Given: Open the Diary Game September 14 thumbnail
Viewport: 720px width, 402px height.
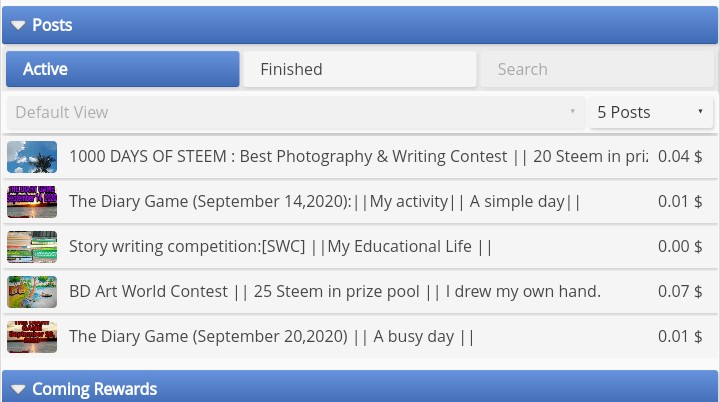Looking at the screenshot, I should click(32, 202).
